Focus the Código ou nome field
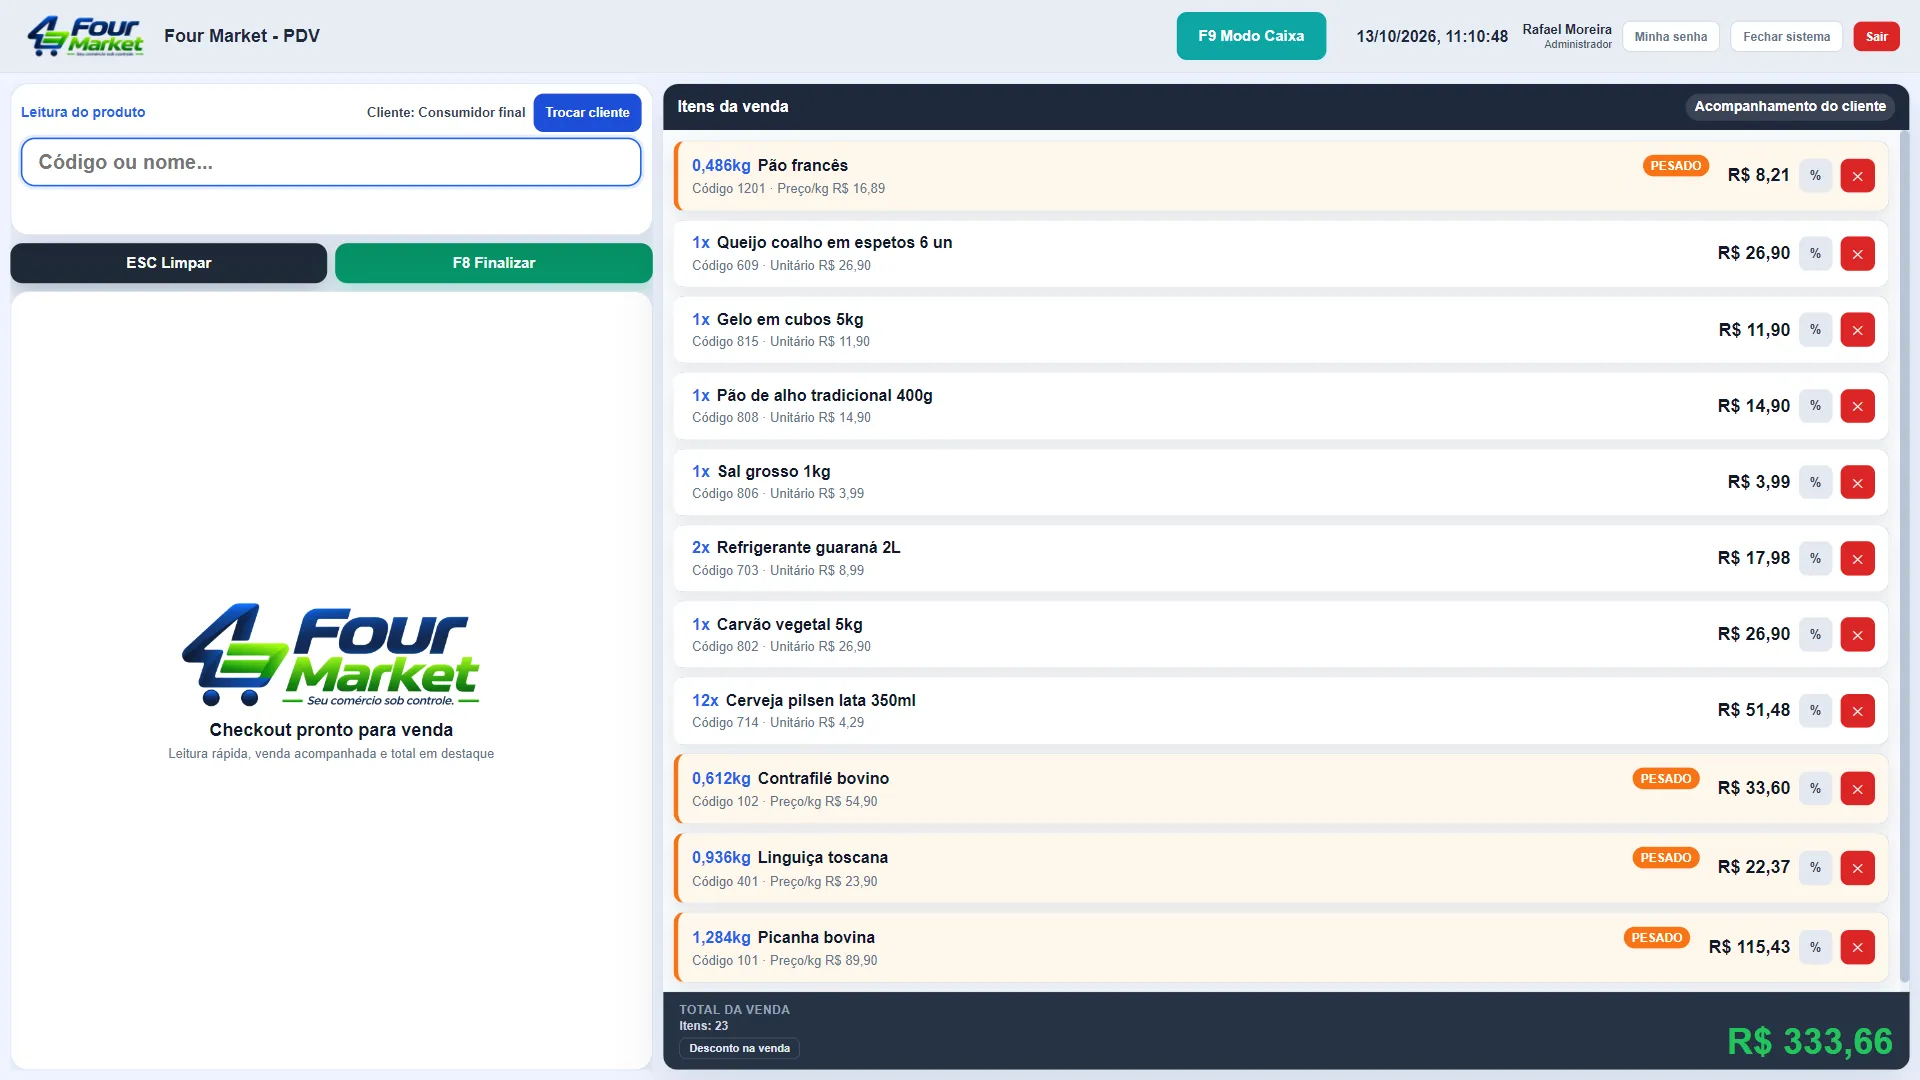 tap(331, 162)
